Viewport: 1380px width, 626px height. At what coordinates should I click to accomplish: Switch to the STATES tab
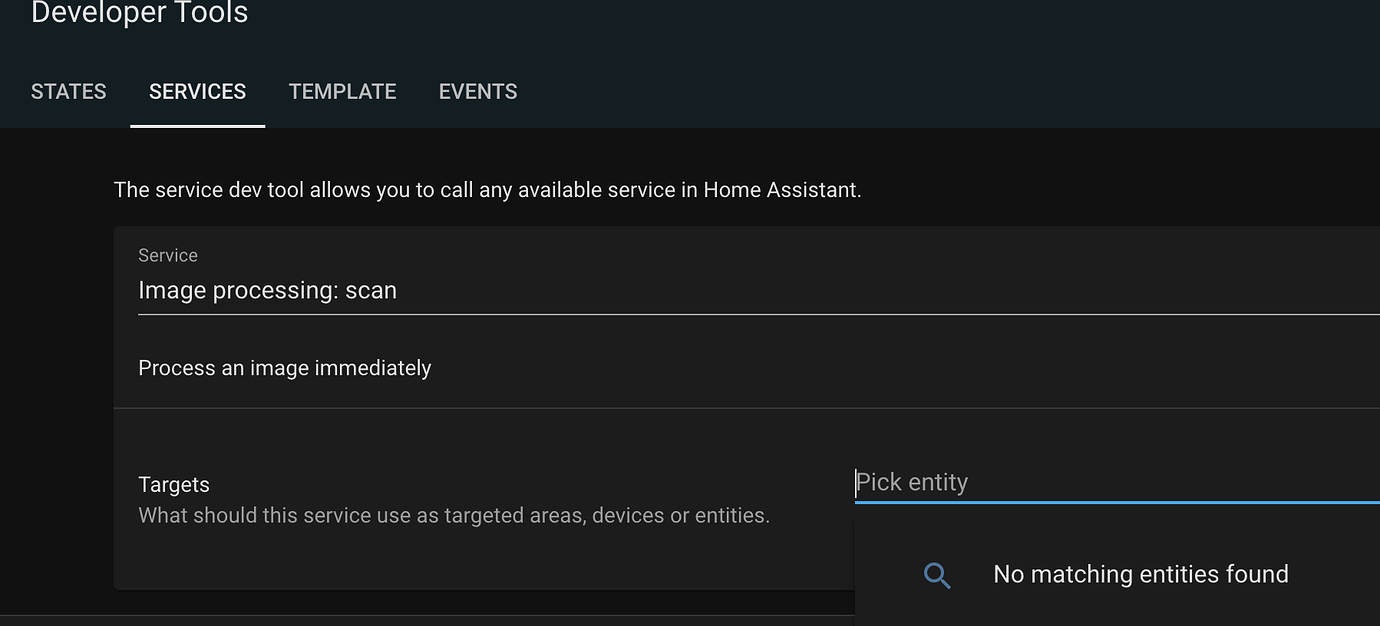click(x=68, y=92)
